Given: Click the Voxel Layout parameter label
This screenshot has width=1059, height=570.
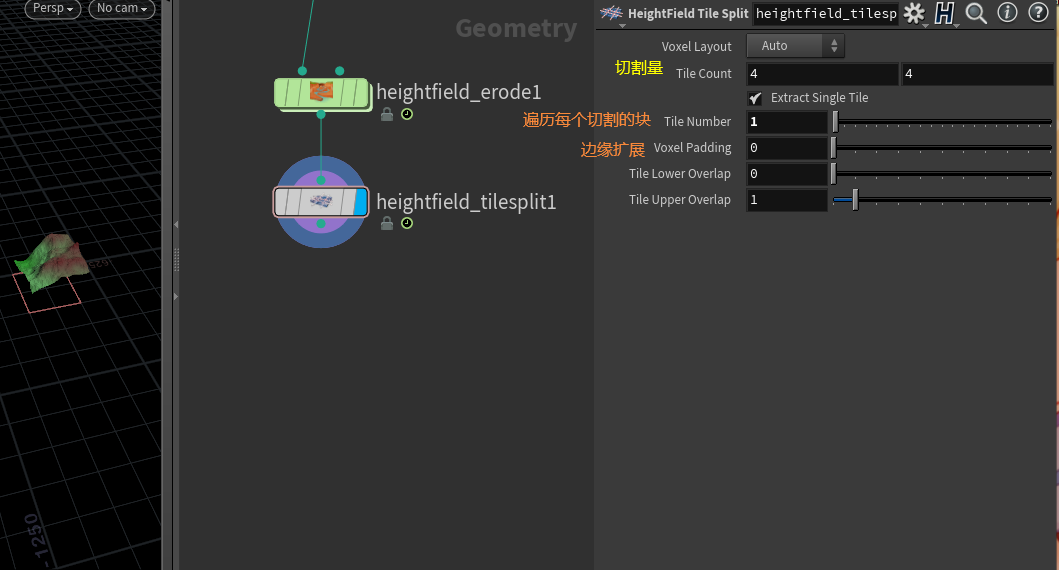Looking at the screenshot, I should click(696, 47).
